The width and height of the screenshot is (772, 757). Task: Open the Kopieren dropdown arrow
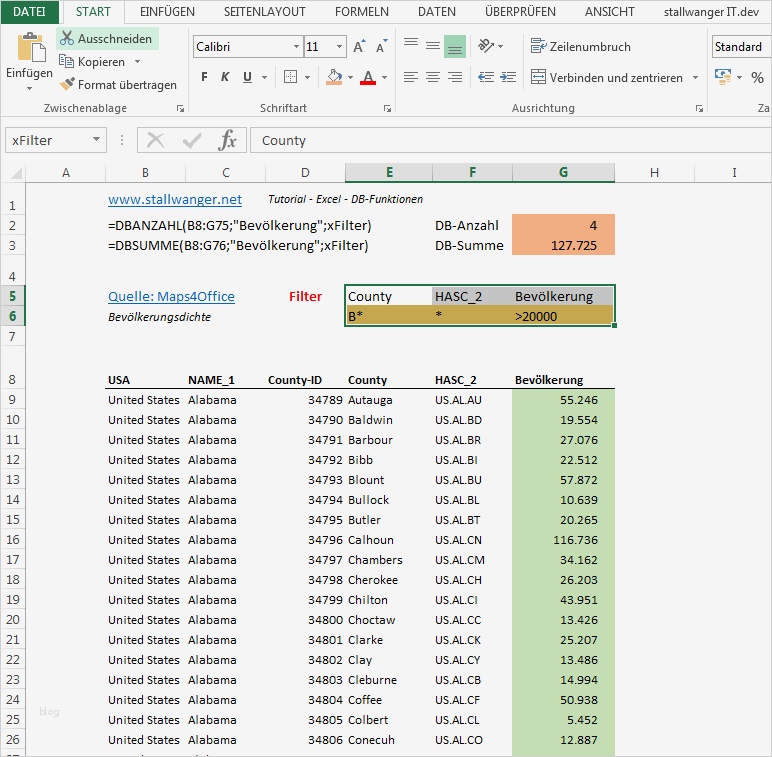[x=137, y=62]
